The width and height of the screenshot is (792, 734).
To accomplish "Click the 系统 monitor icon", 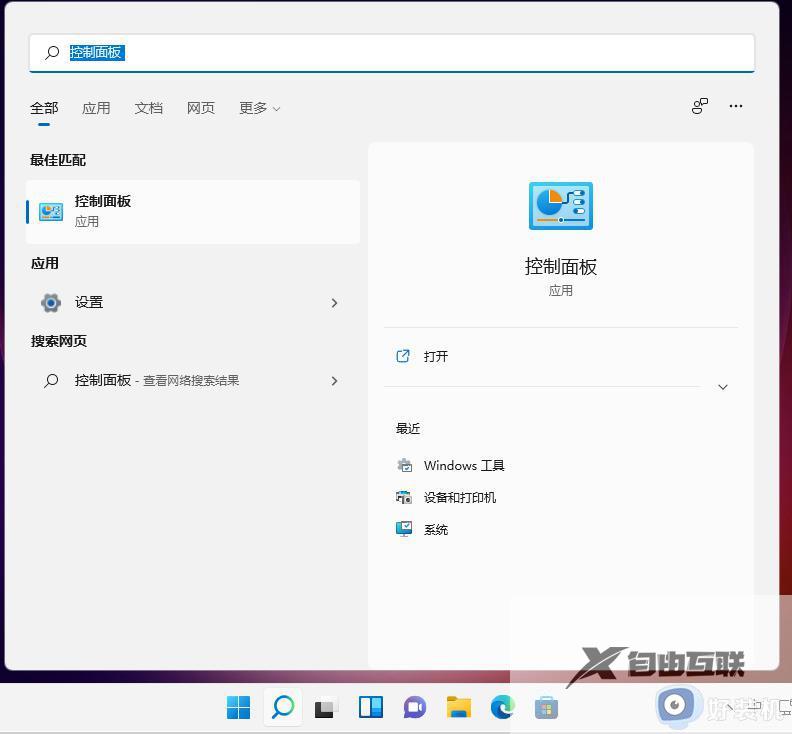I will (404, 529).
